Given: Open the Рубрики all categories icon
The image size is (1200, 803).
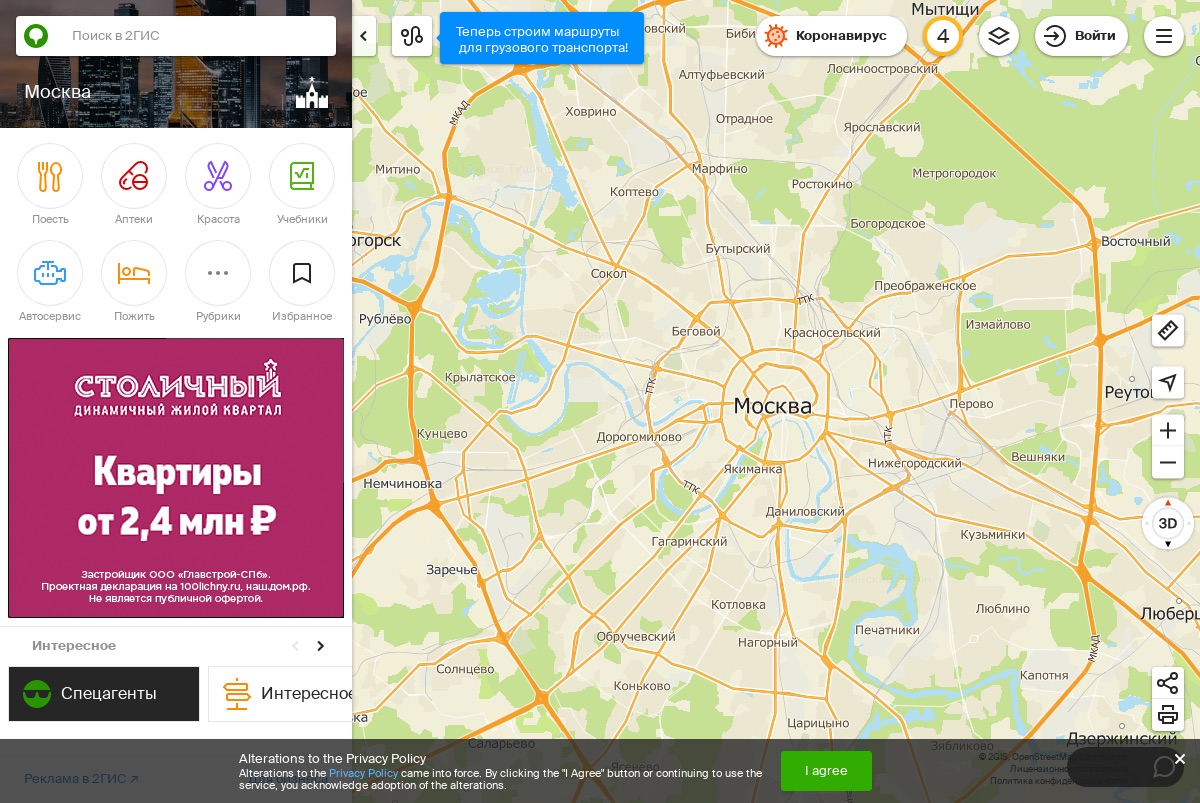Looking at the screenshot, I should click(218, 273).
